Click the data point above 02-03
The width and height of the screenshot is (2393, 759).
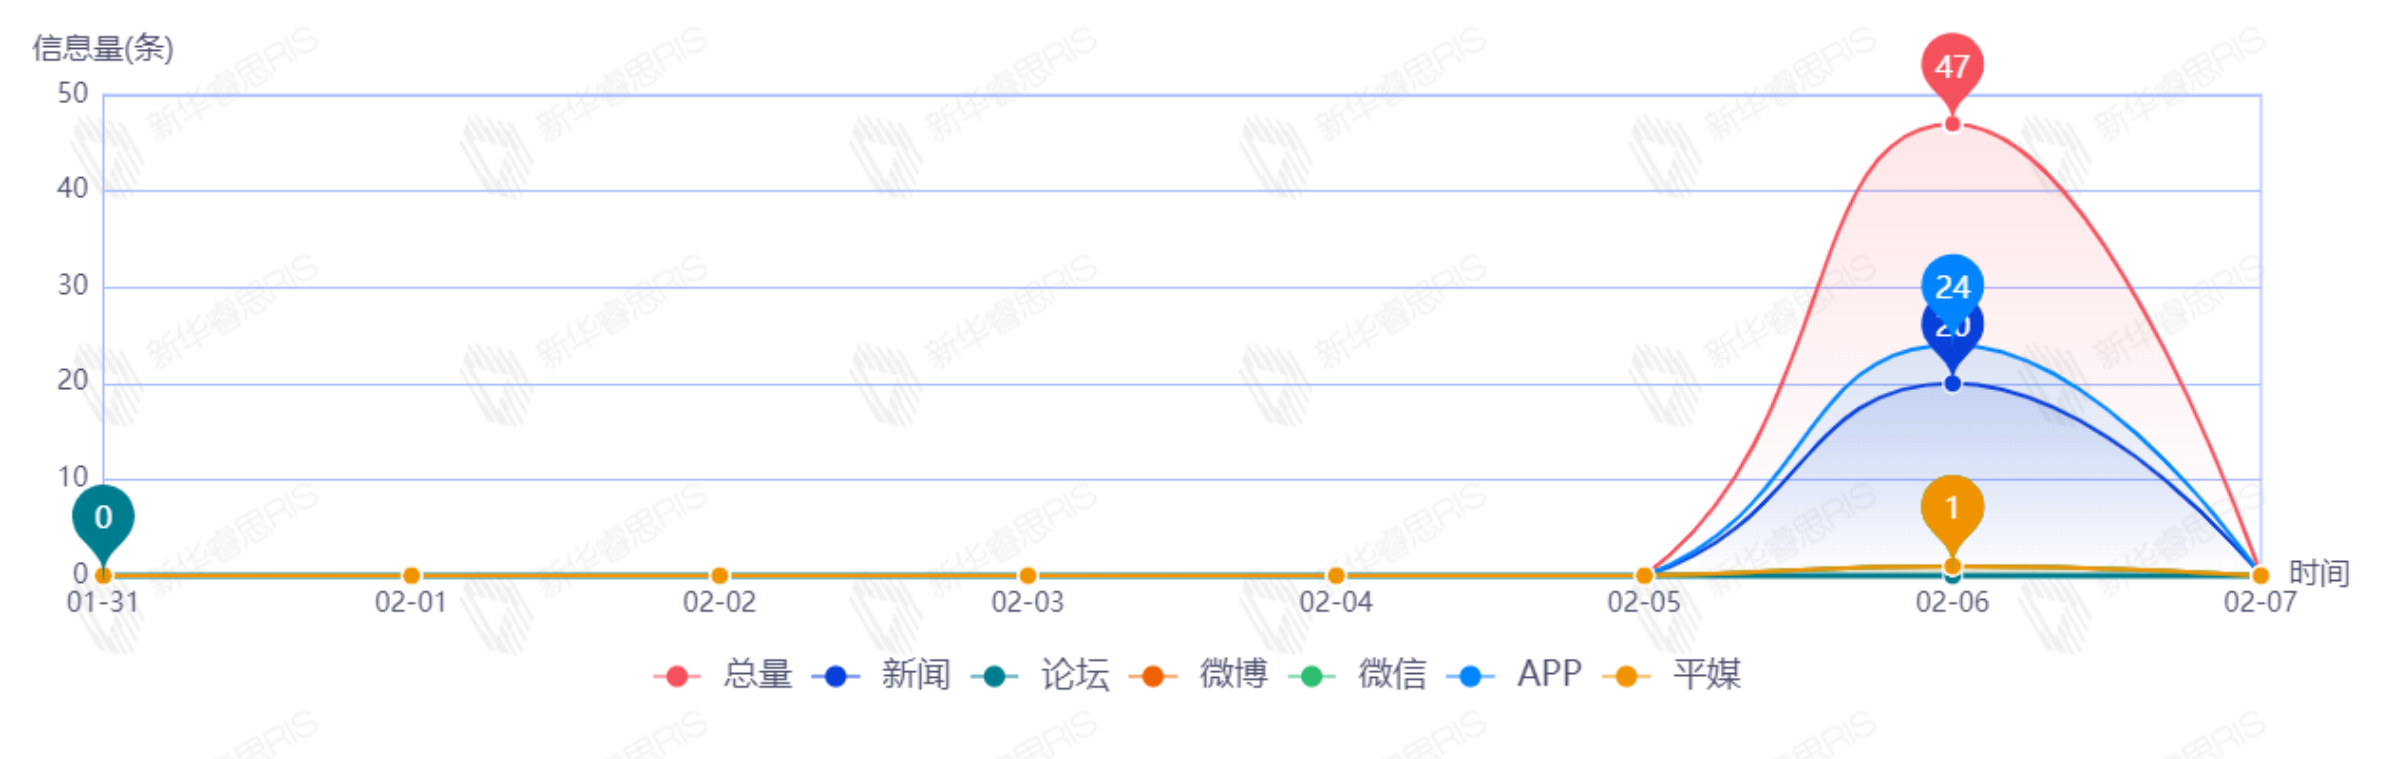pos(1027,575)
